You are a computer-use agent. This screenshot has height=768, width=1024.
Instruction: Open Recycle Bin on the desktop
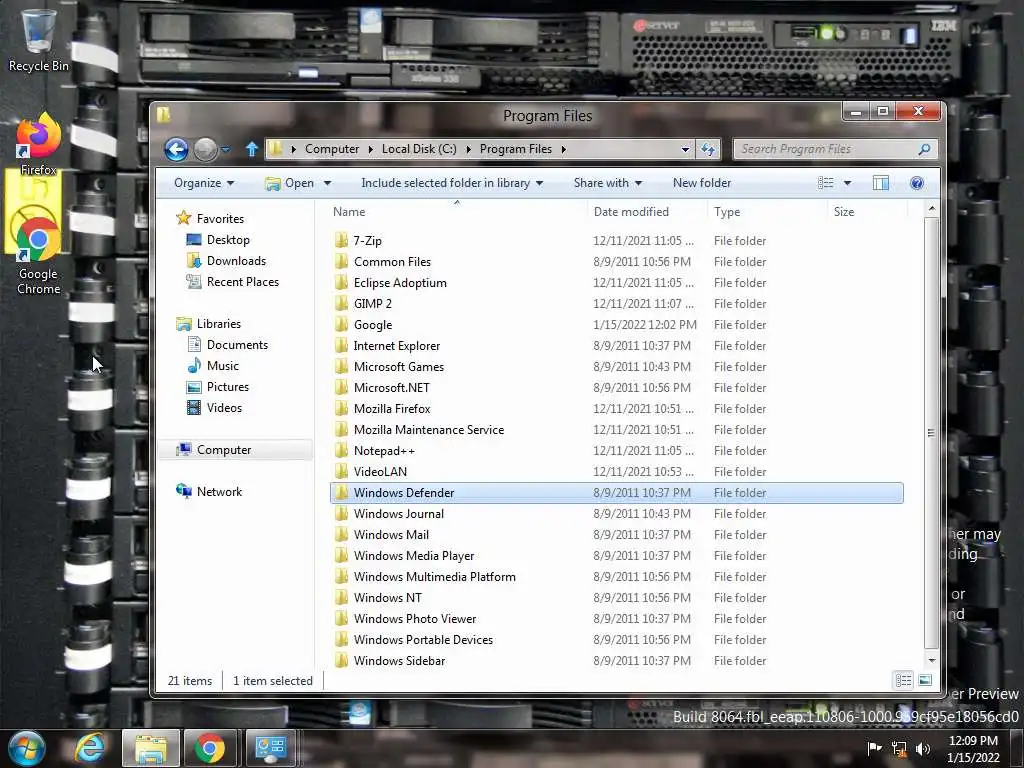tap(39, 40)
